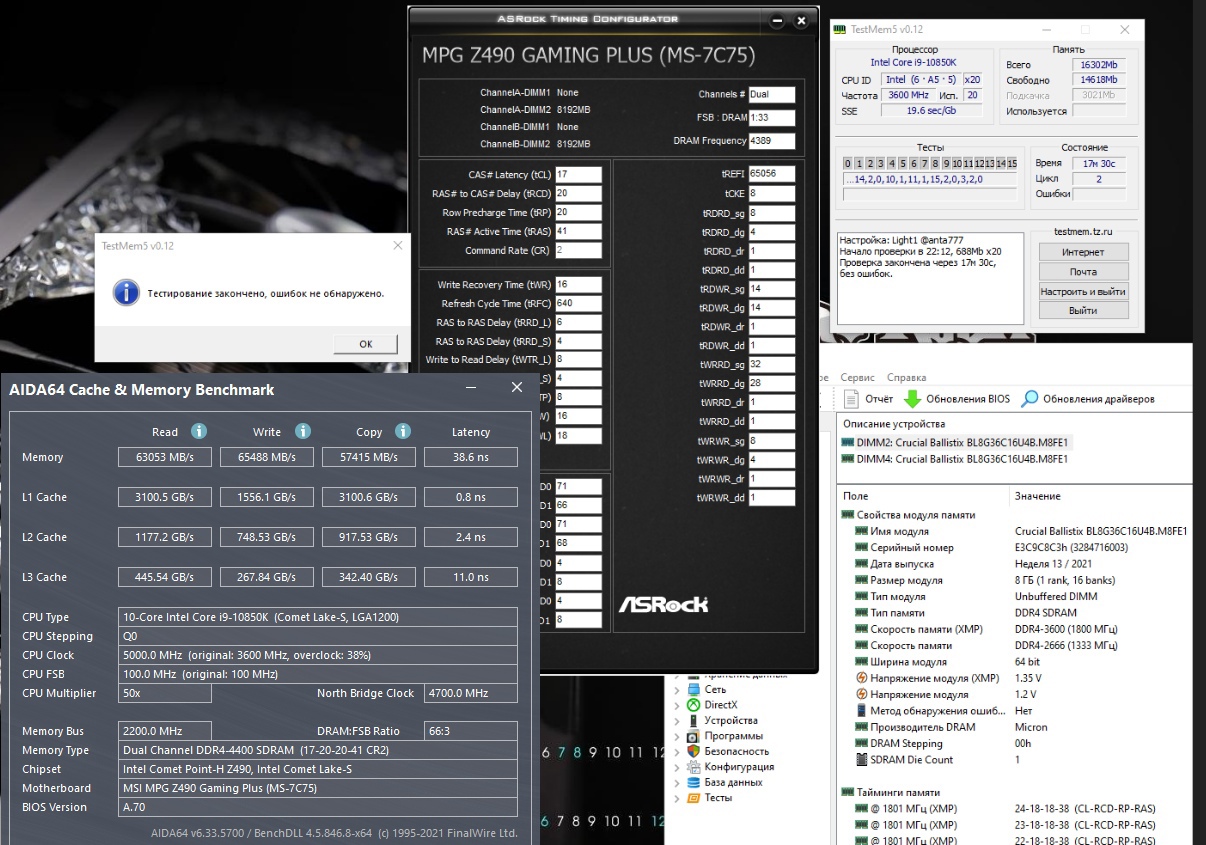
Task: Click the Memory Read value 63053 MB/s
Action: 164,457
